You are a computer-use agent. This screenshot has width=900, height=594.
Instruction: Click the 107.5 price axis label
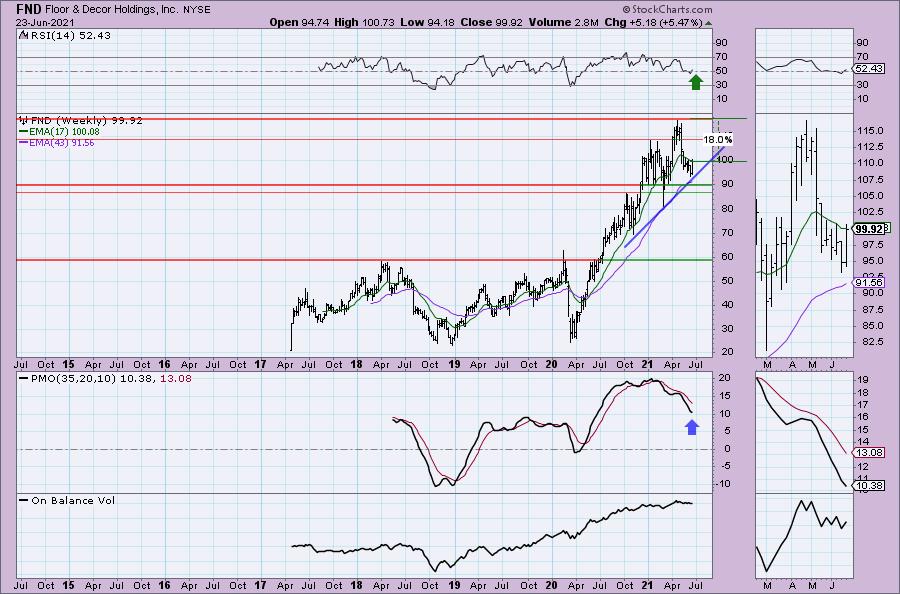pos(870,180)
